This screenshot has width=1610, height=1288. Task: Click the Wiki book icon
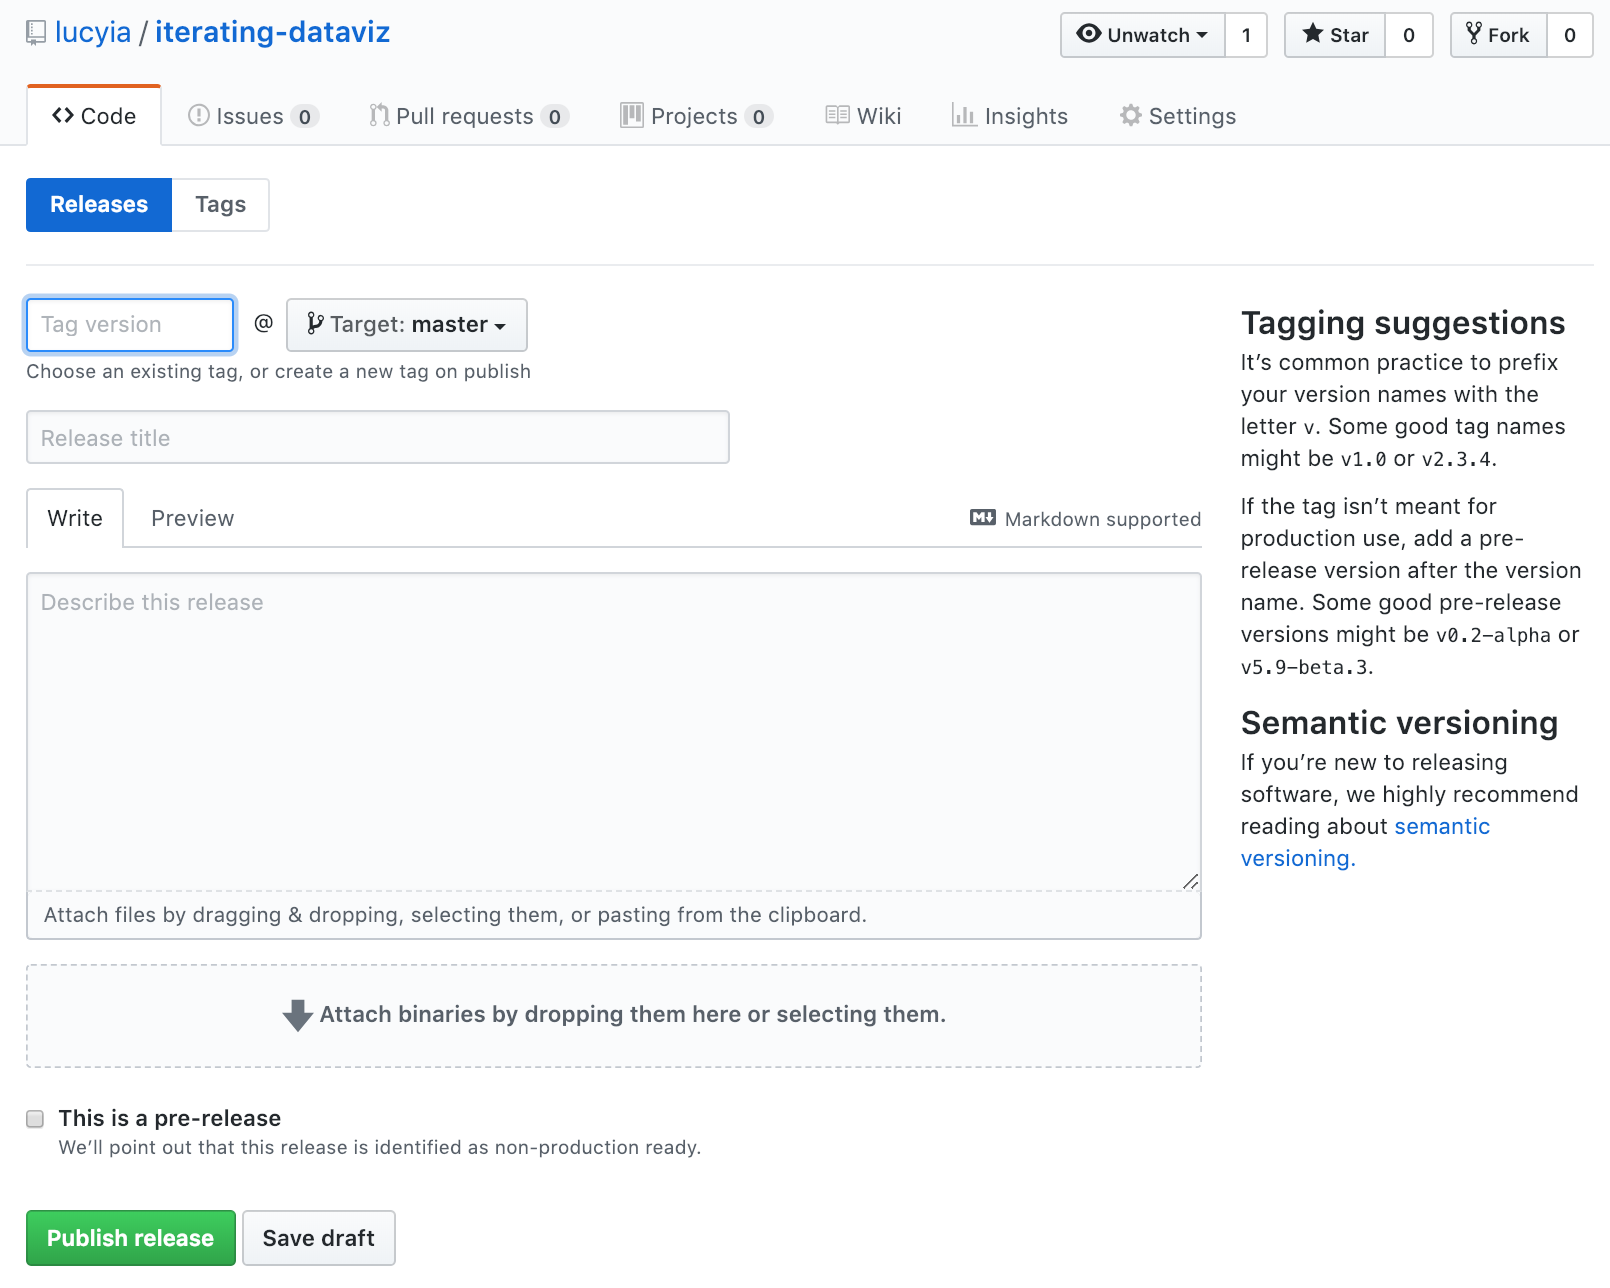pos(837,115)
